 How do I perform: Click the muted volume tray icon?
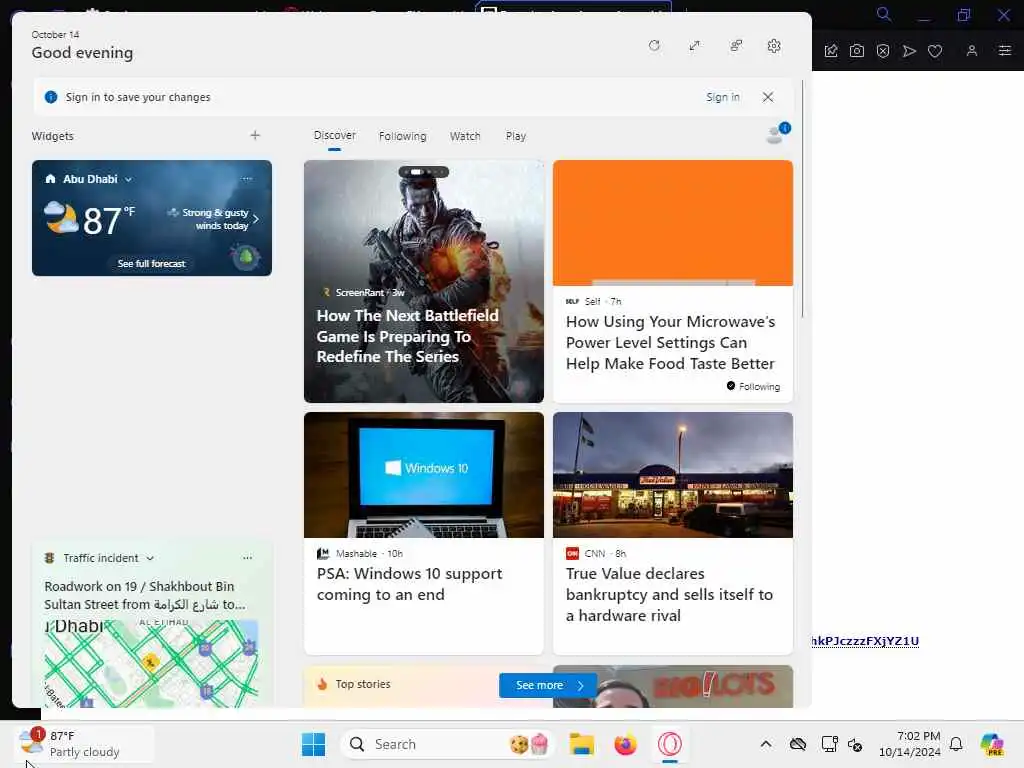pos(855,744)
